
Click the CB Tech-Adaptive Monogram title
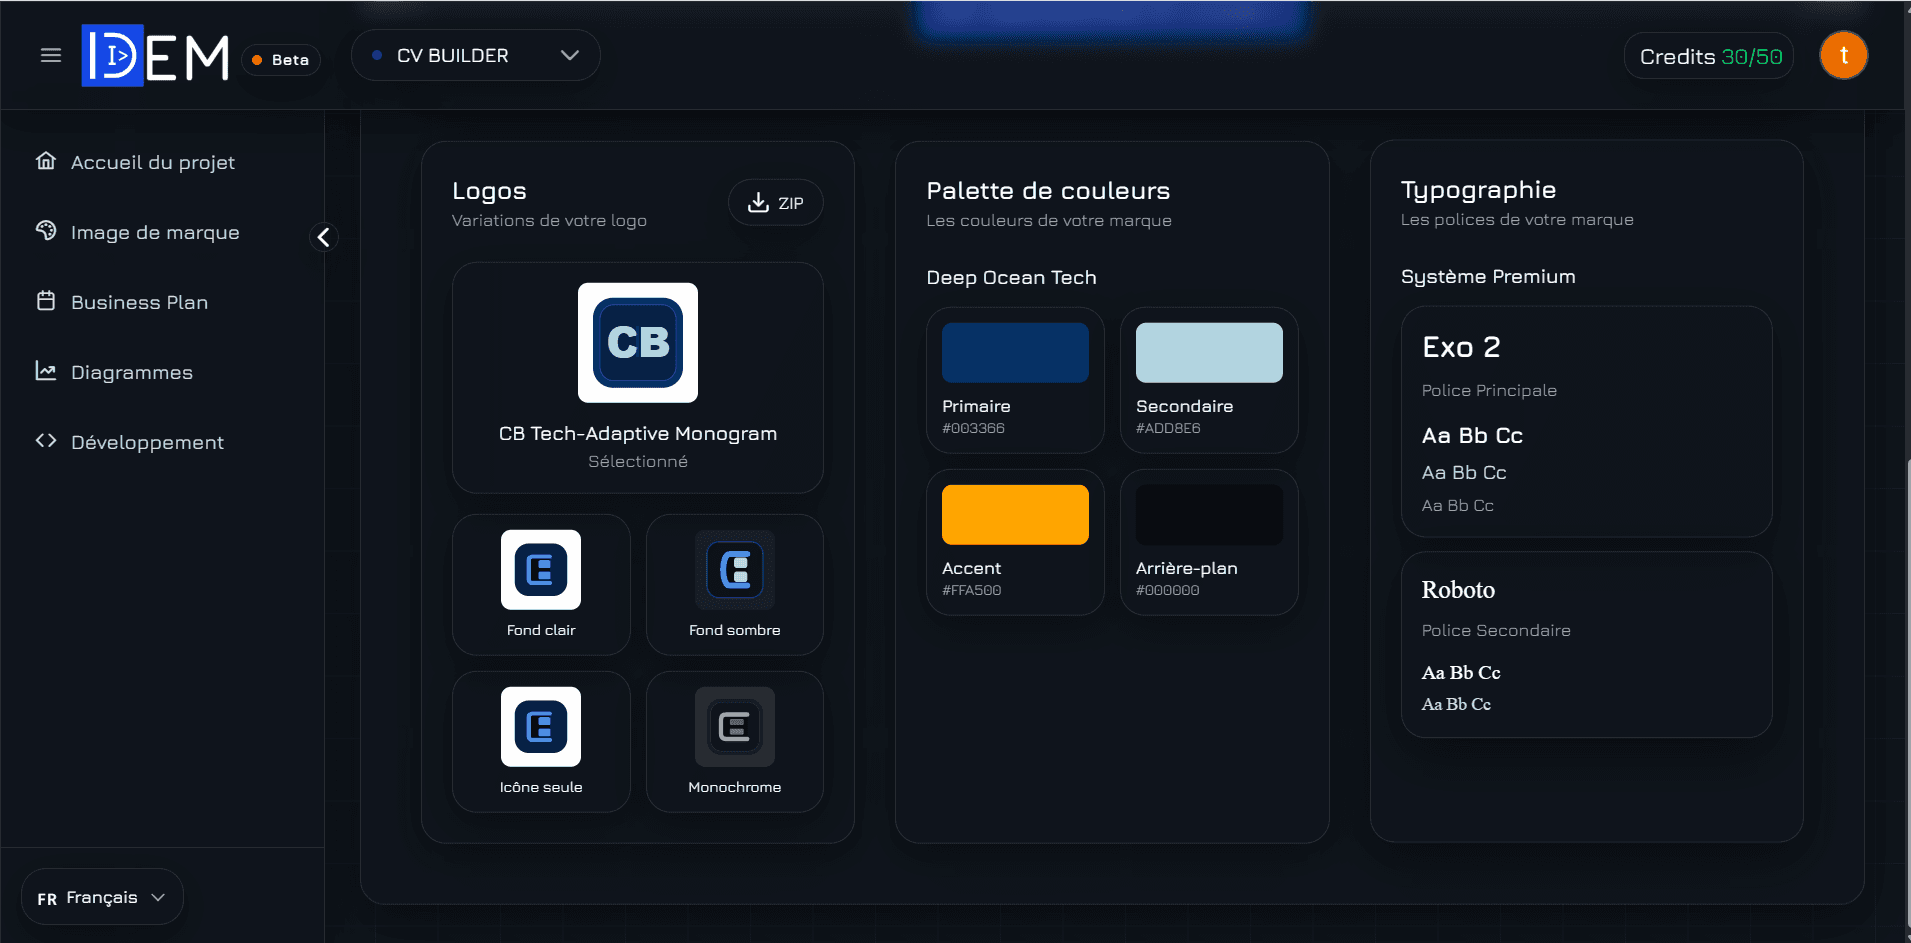[x=638, y=433]
